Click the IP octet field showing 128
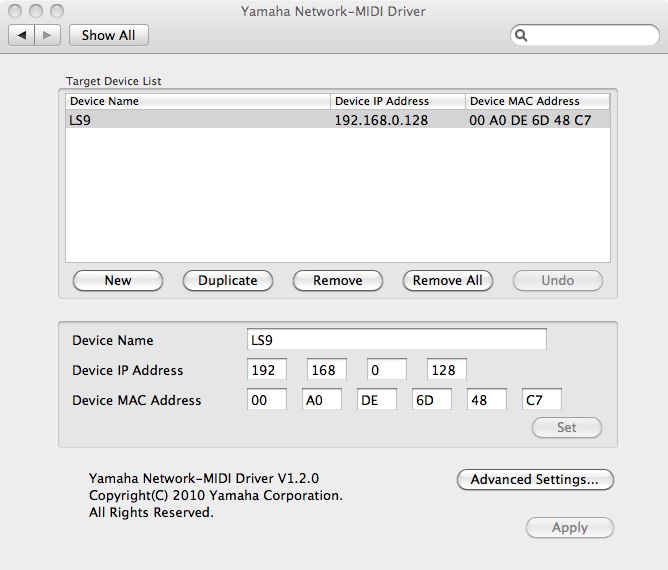 point(447,369)
